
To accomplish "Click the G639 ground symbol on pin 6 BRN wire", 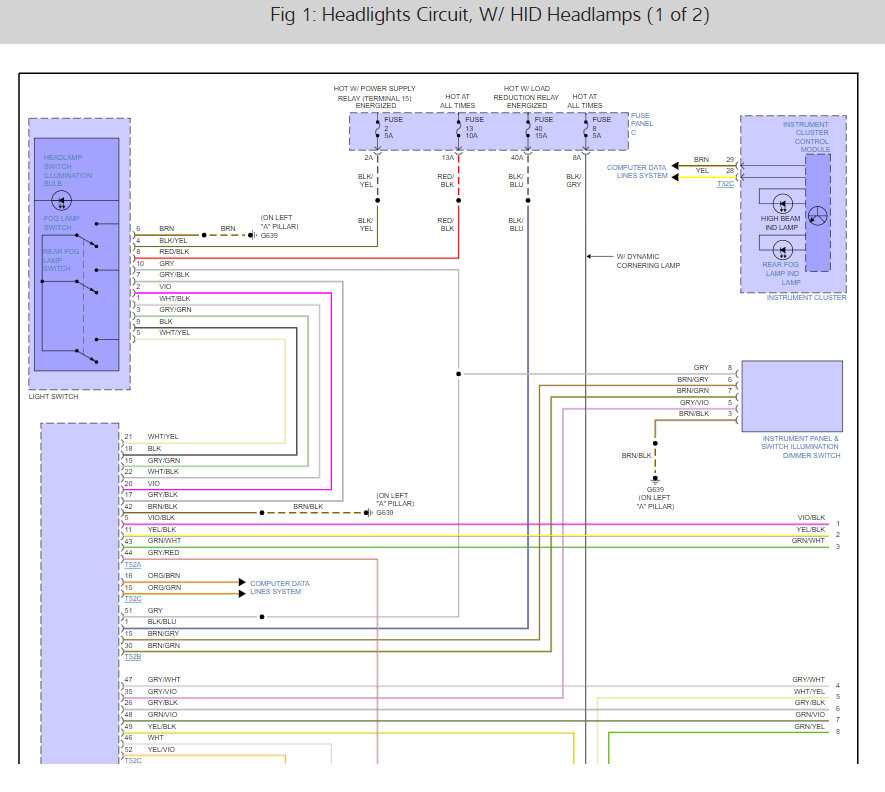I will coord(253,235).
